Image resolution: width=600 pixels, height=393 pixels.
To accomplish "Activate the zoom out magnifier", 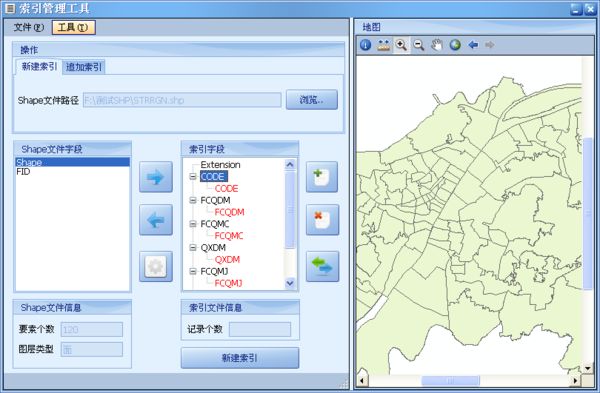I will pos(419,45).
